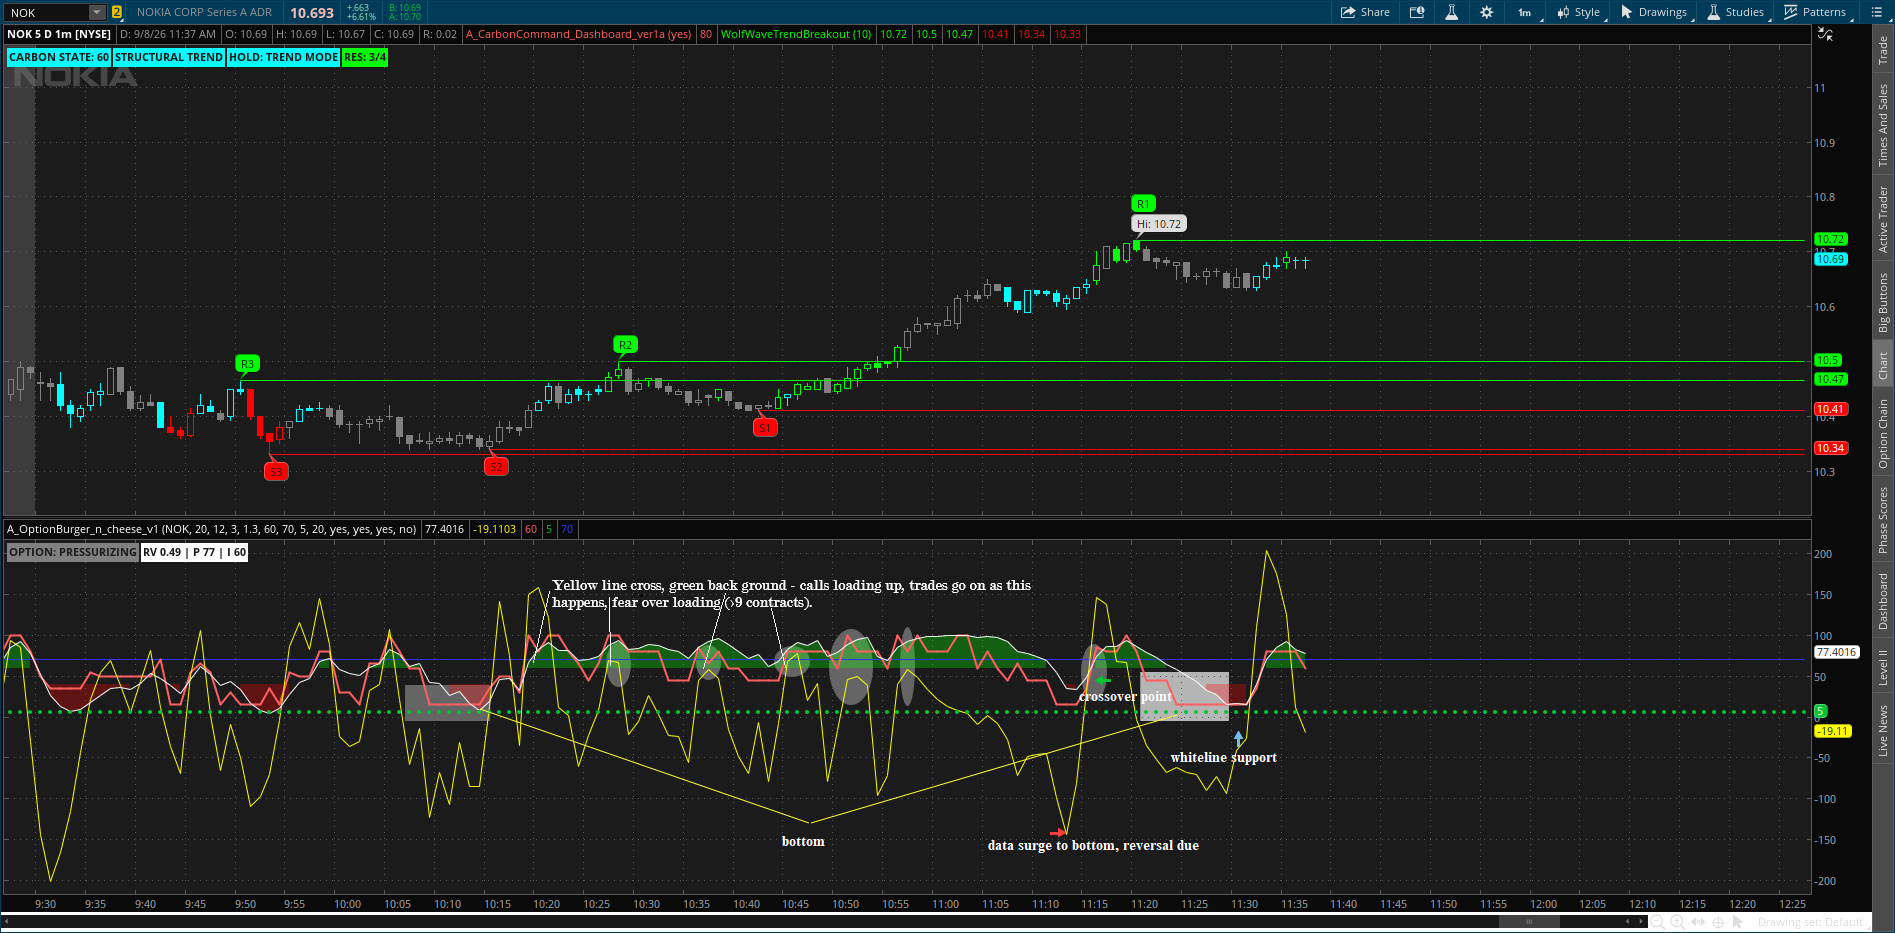Click the 10.41 red price axis tag
The height and width of the screenshot is (933, 1895).
(1831, 409)
